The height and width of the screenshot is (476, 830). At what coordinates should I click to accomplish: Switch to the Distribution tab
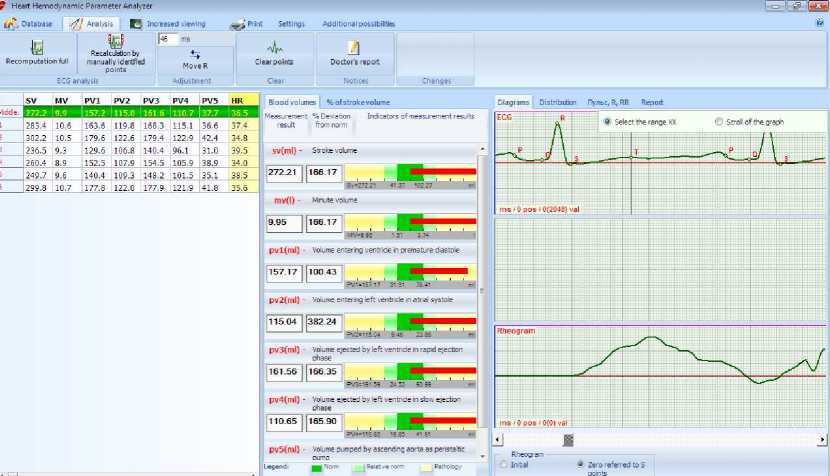pyautogui.click(x=557, y=102)
